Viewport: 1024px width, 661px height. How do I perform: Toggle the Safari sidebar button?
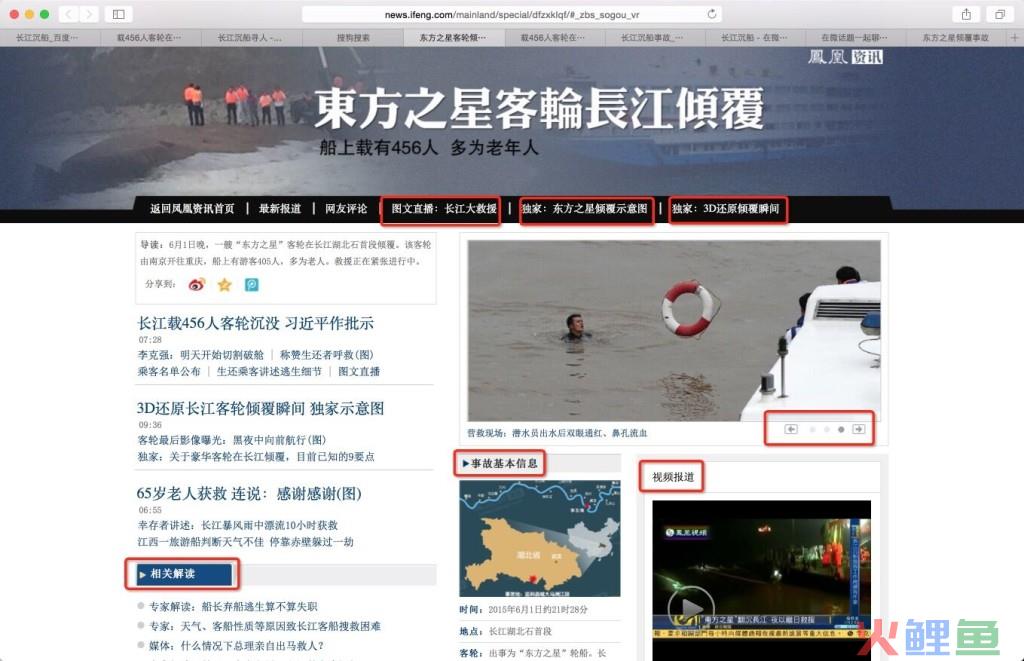coord(119,14)
